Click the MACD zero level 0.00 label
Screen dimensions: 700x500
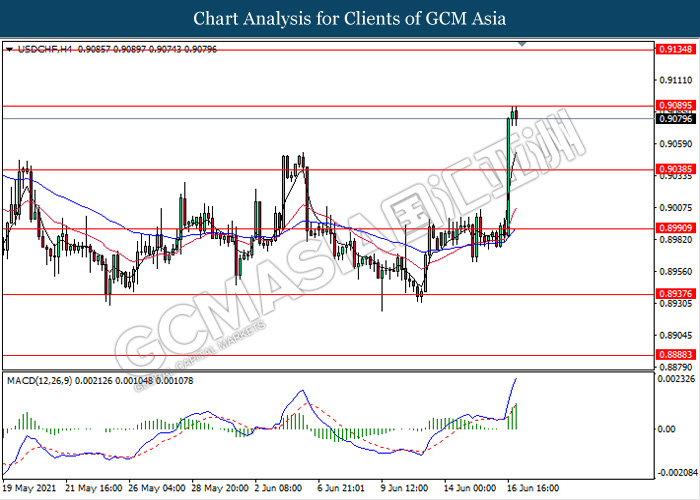click(x=665, y=429)
